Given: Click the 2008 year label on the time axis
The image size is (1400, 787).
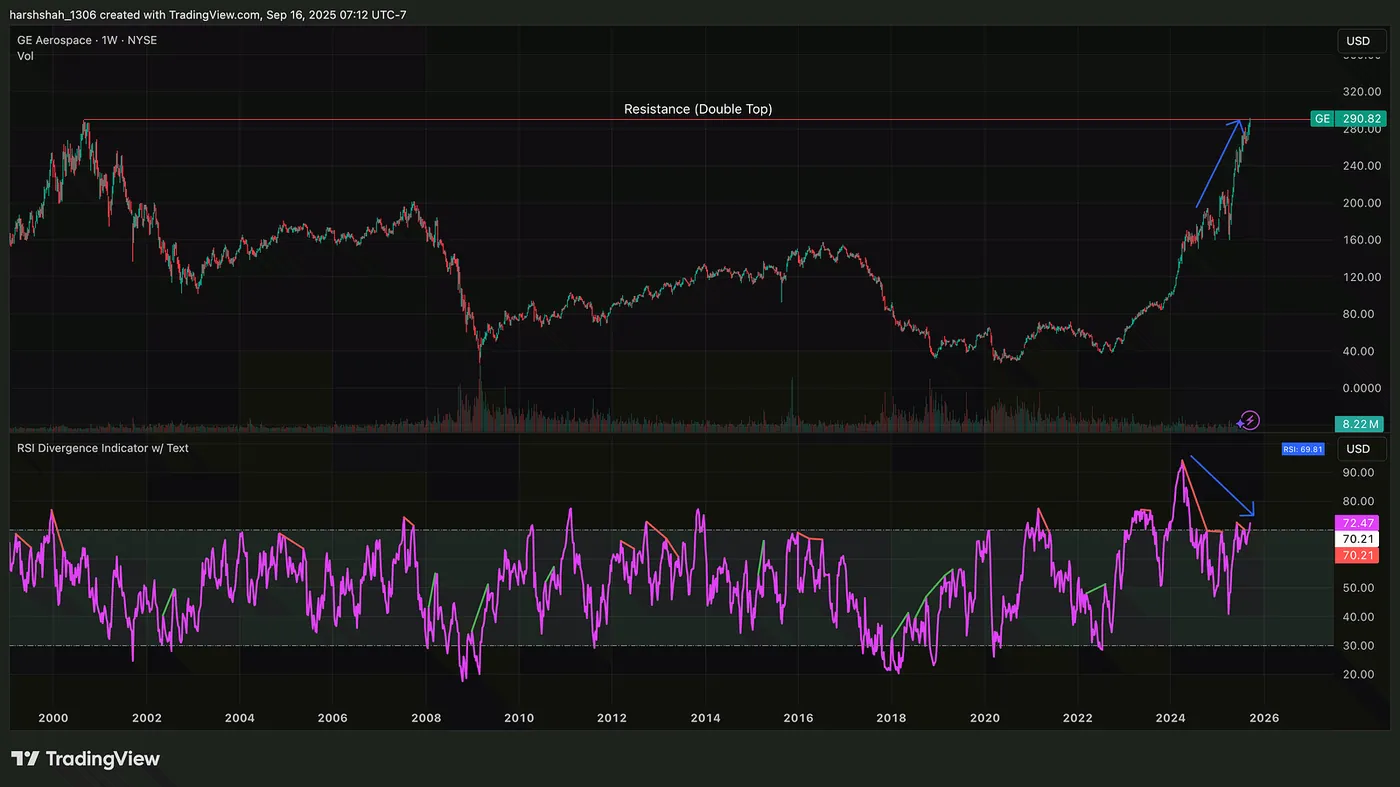Looking at the screenshot, I should (x=426, y=718).
